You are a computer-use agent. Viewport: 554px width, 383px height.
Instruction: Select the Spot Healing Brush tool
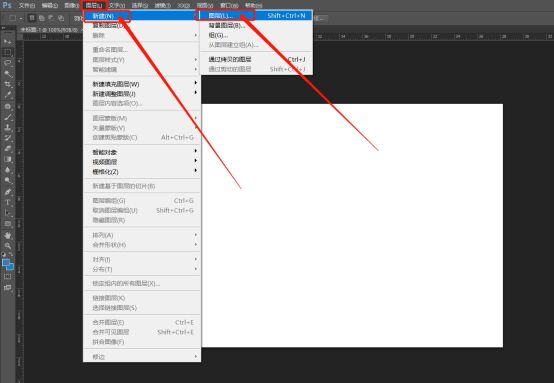click(x=7, y=106)
